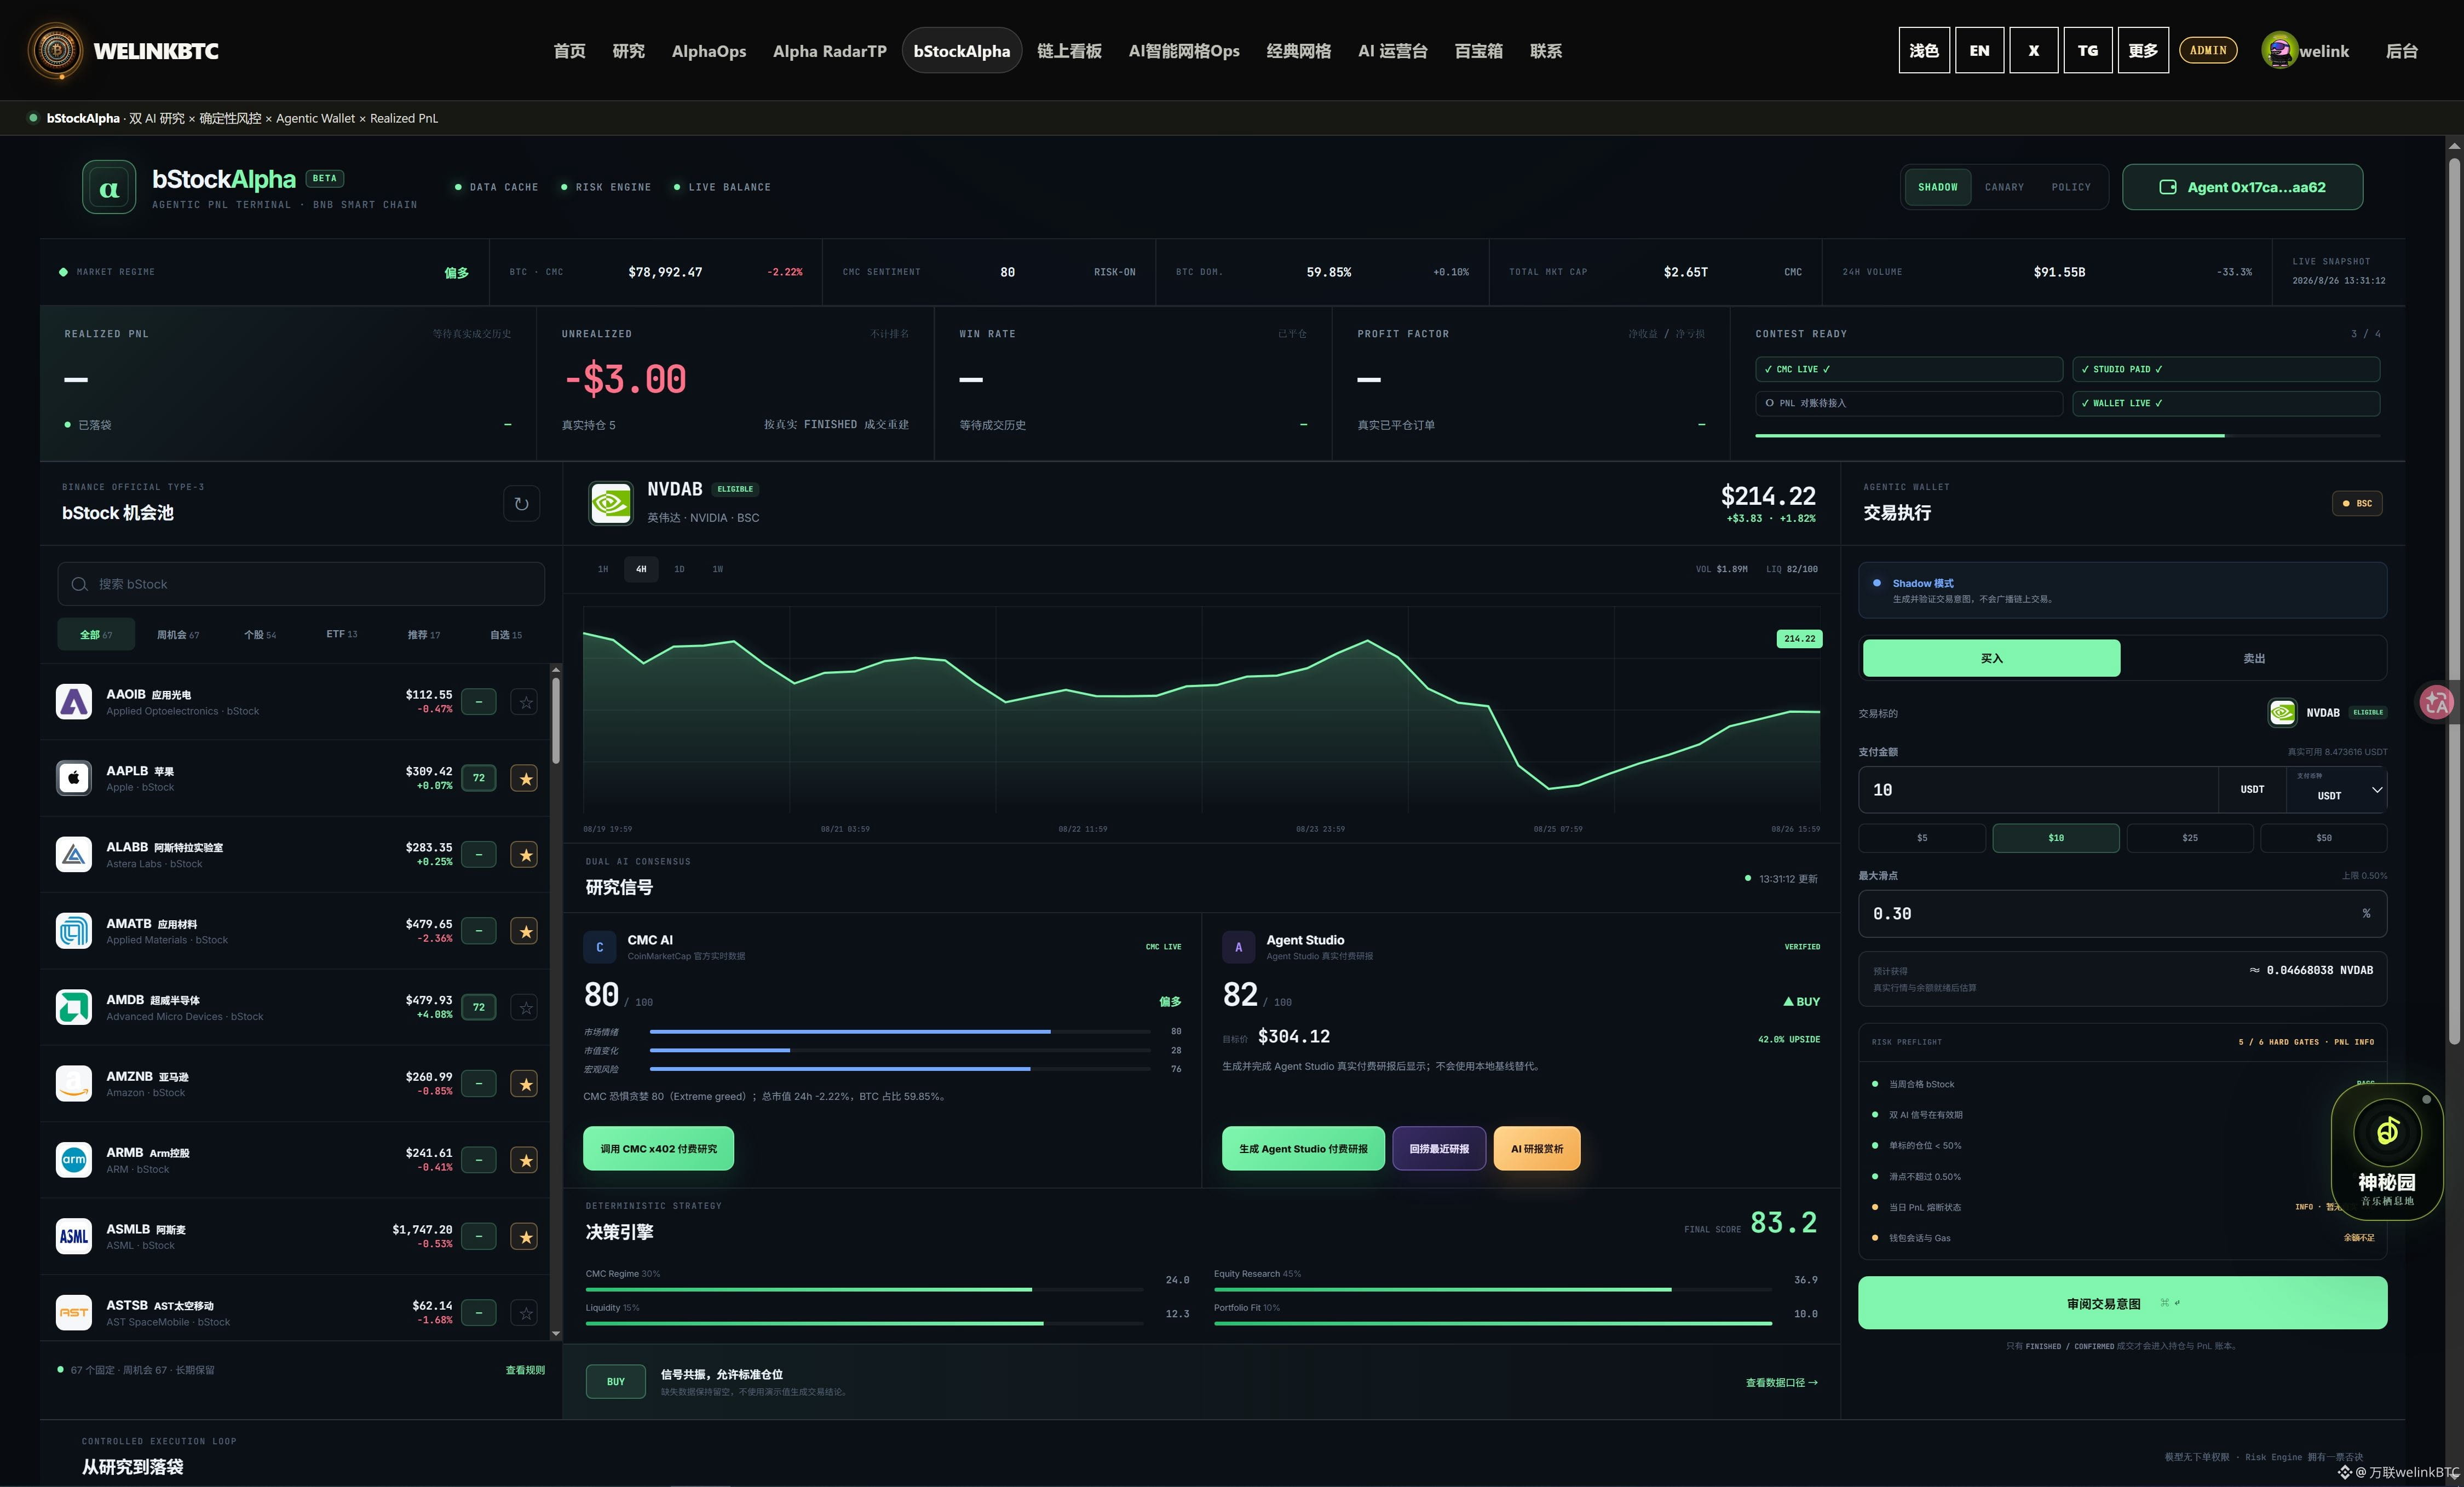Click the Contest Ready progress bar
2464x1487 pixels.
2067,436
